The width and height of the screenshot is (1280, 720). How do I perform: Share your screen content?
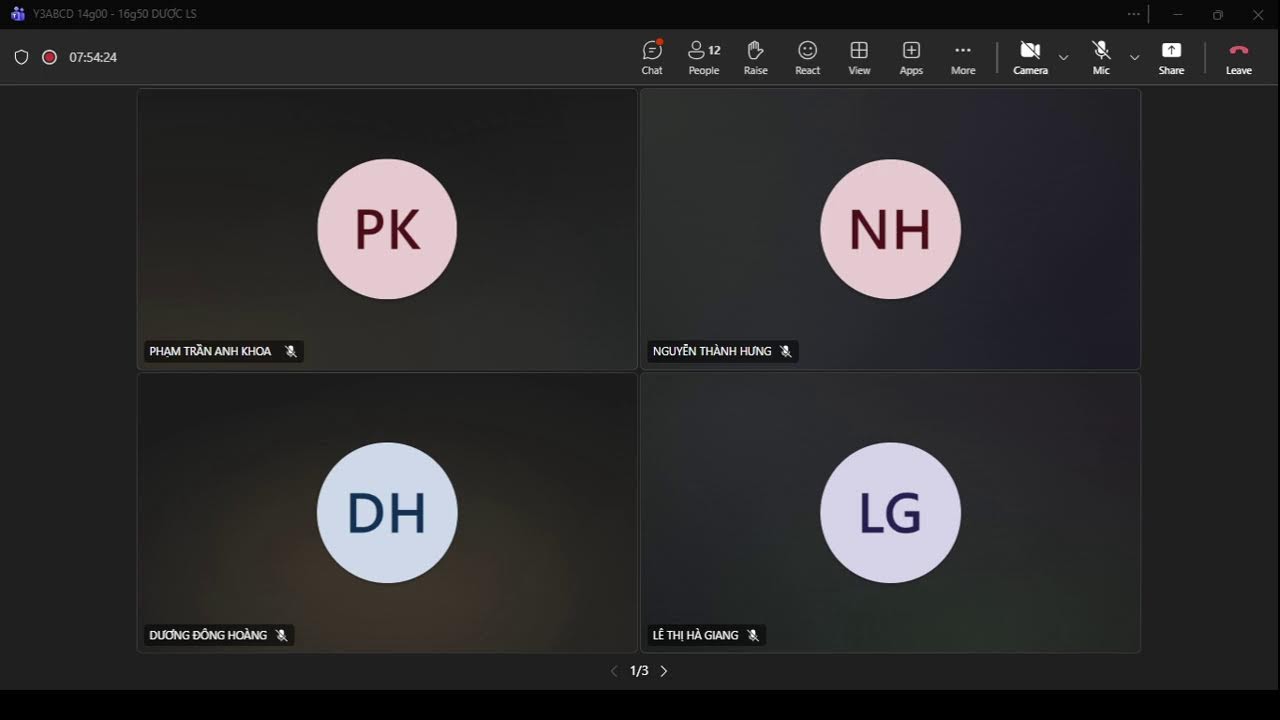pos(1171,58)
